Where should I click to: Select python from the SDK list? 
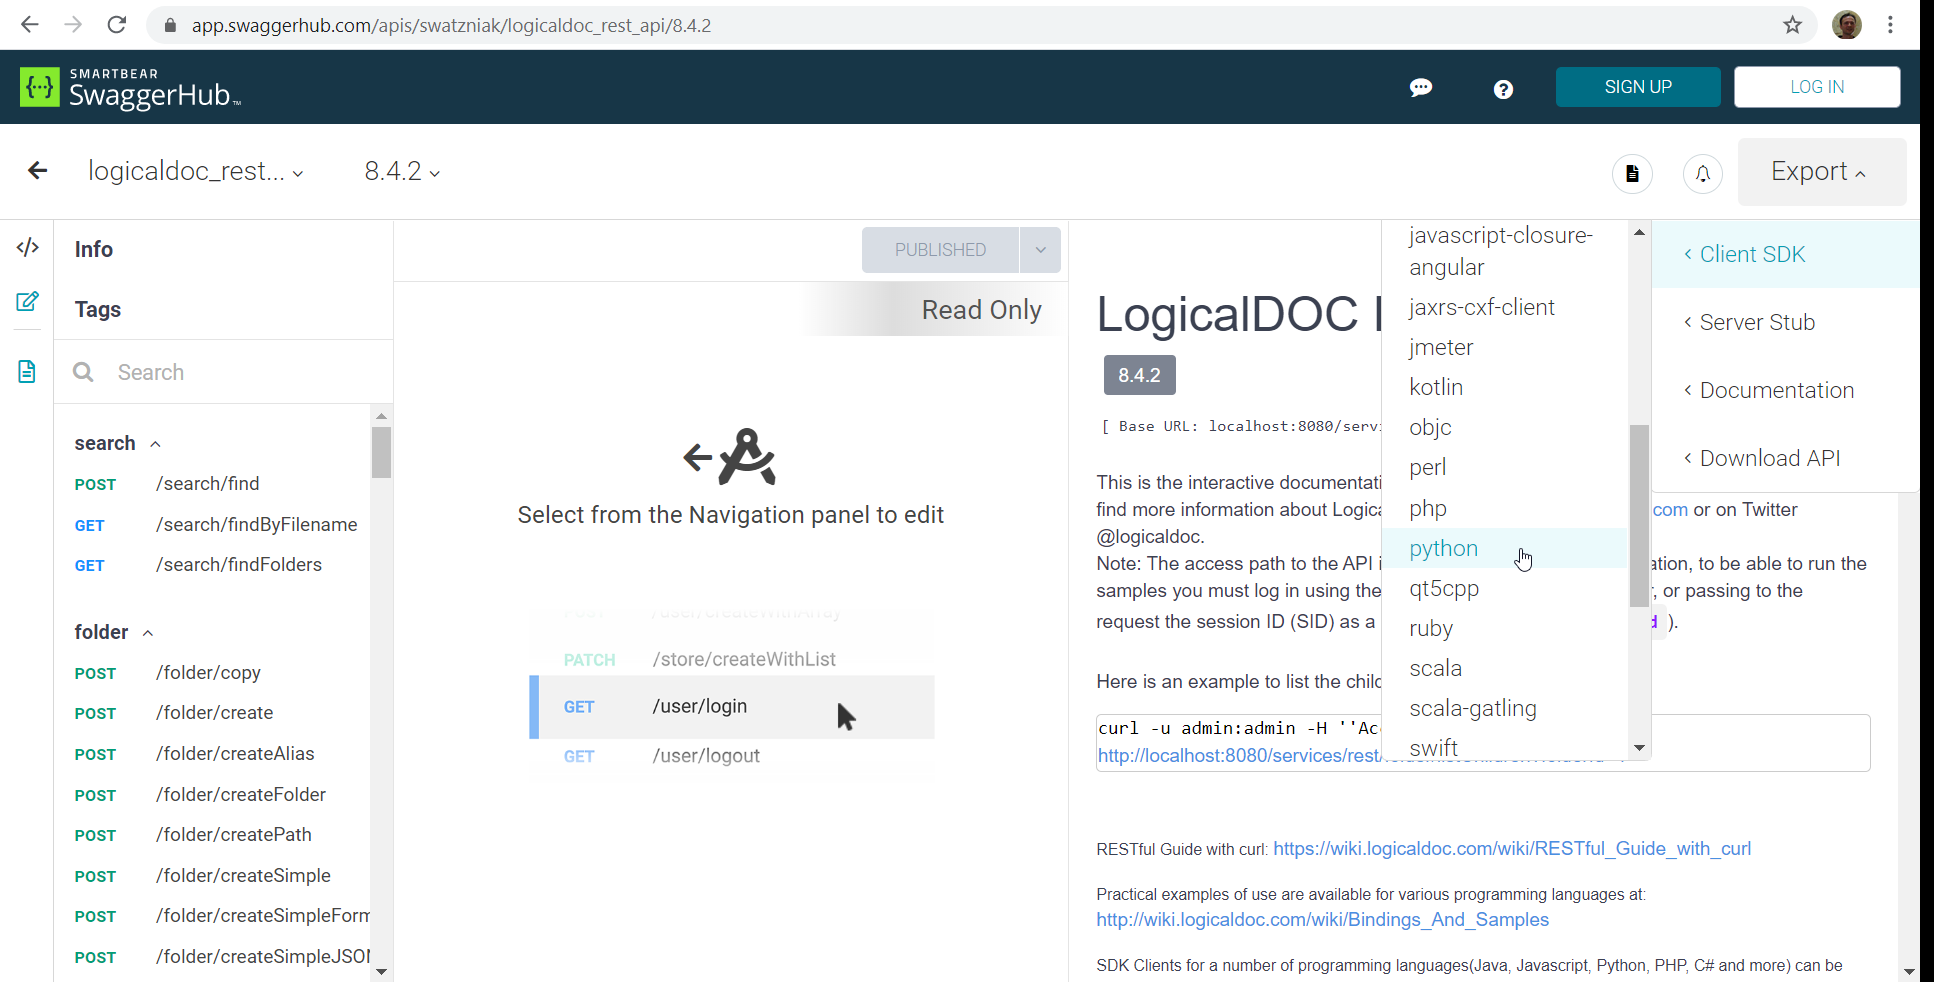coord(1505,548)
